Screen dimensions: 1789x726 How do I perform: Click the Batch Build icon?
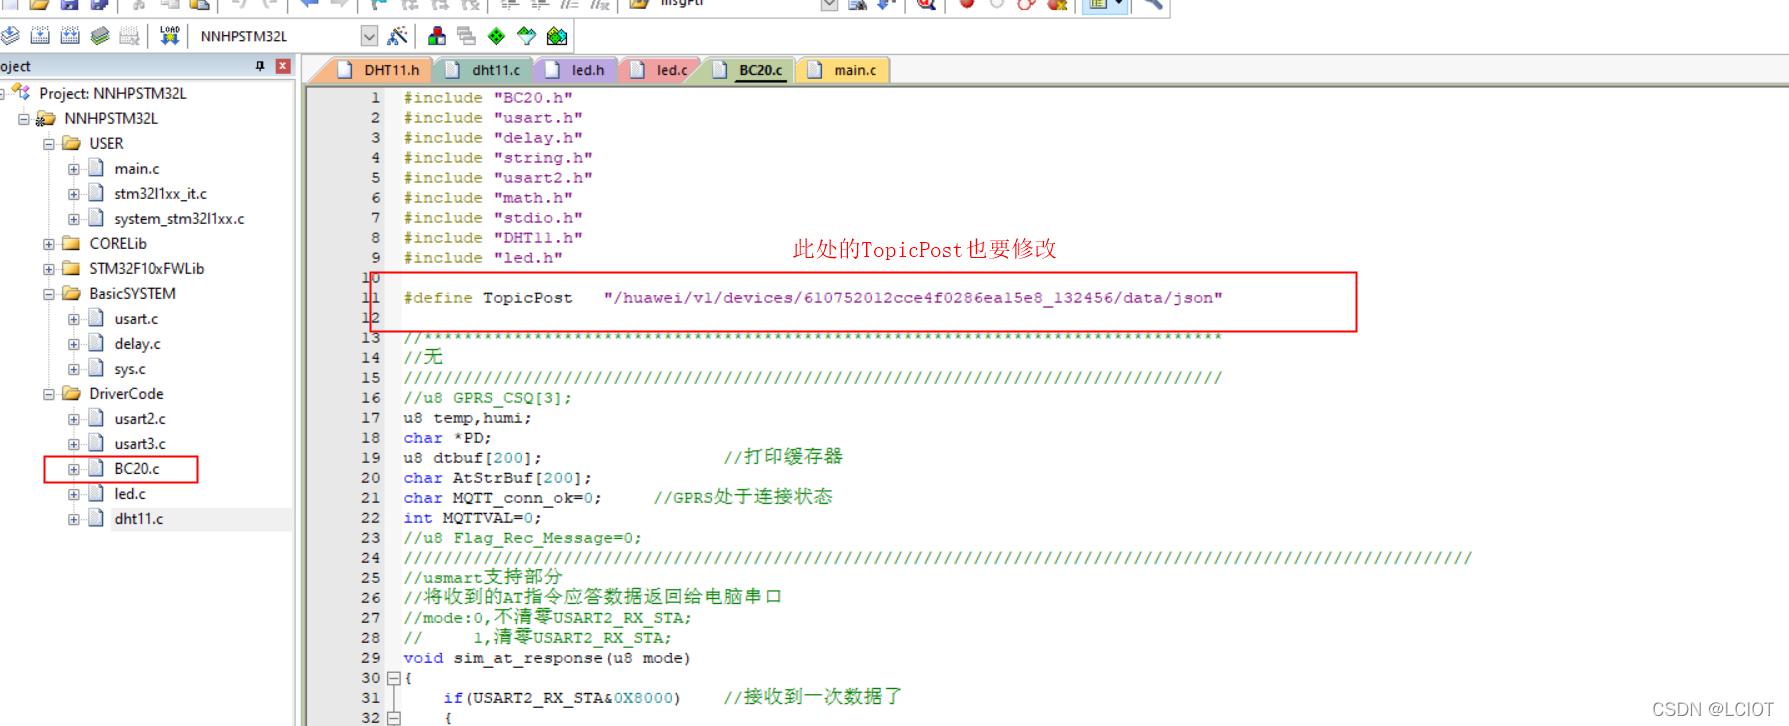click(100, 36)
